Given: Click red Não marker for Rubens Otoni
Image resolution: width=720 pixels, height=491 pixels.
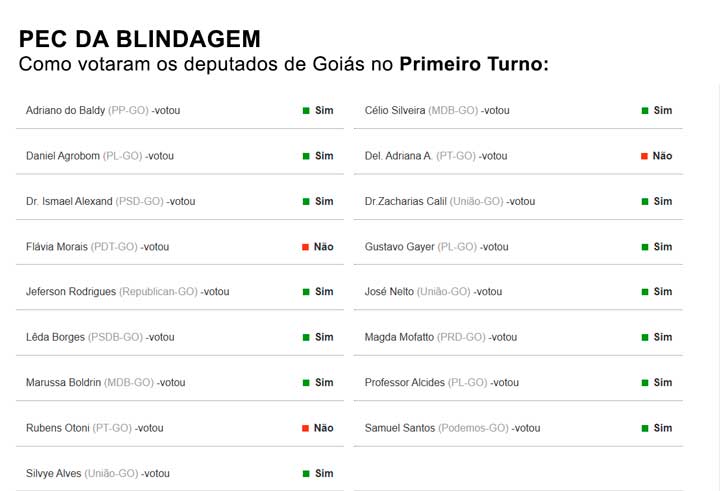Looking at the screenshot, I should tap(305, 429).
